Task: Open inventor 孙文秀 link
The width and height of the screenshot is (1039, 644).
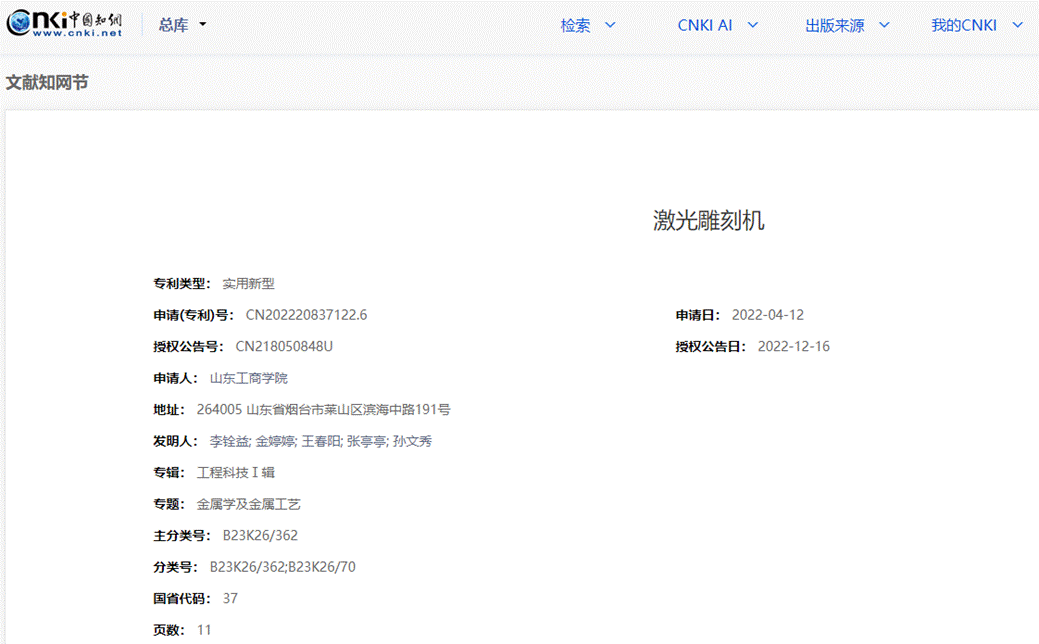Action: click(x=412, y=441)
